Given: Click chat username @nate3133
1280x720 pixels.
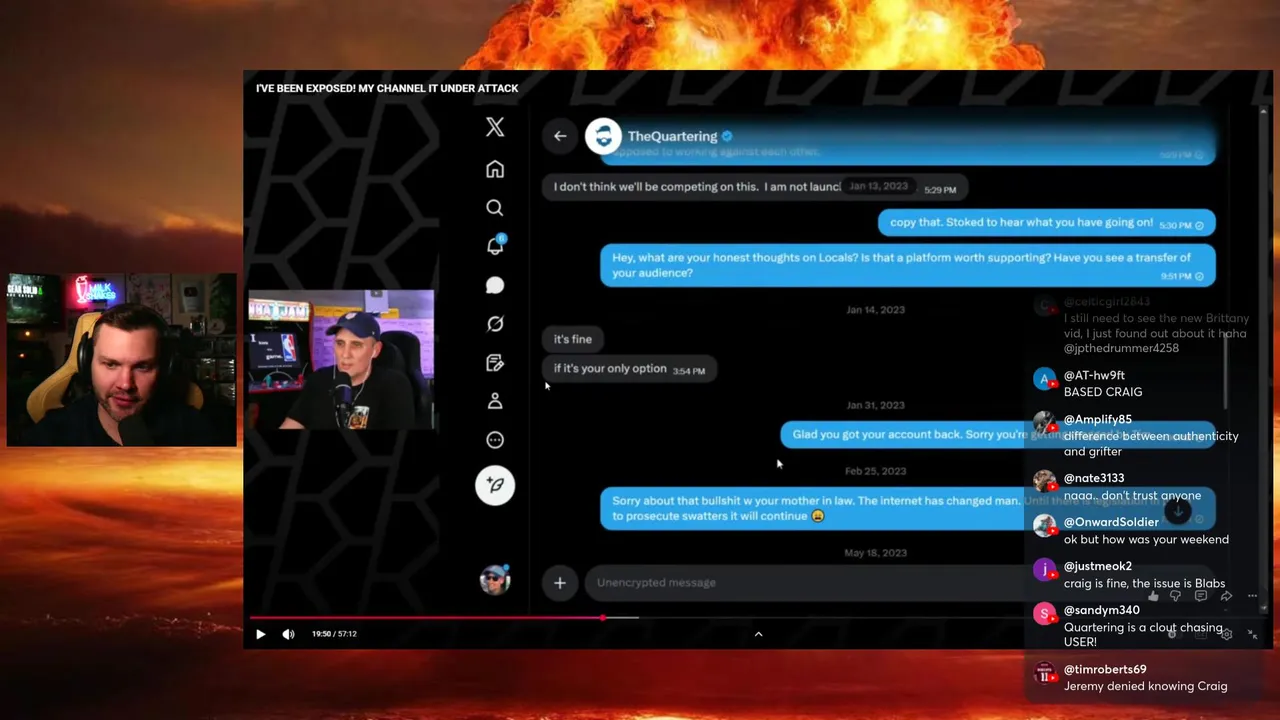Looking at the screenshot, I should click(x=1094, y=478).
